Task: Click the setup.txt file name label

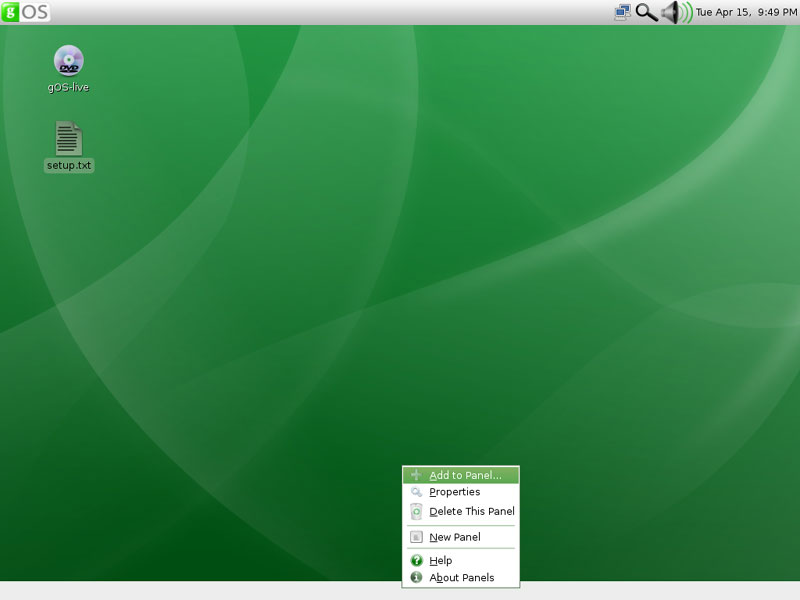Action: tap(69, 165)
